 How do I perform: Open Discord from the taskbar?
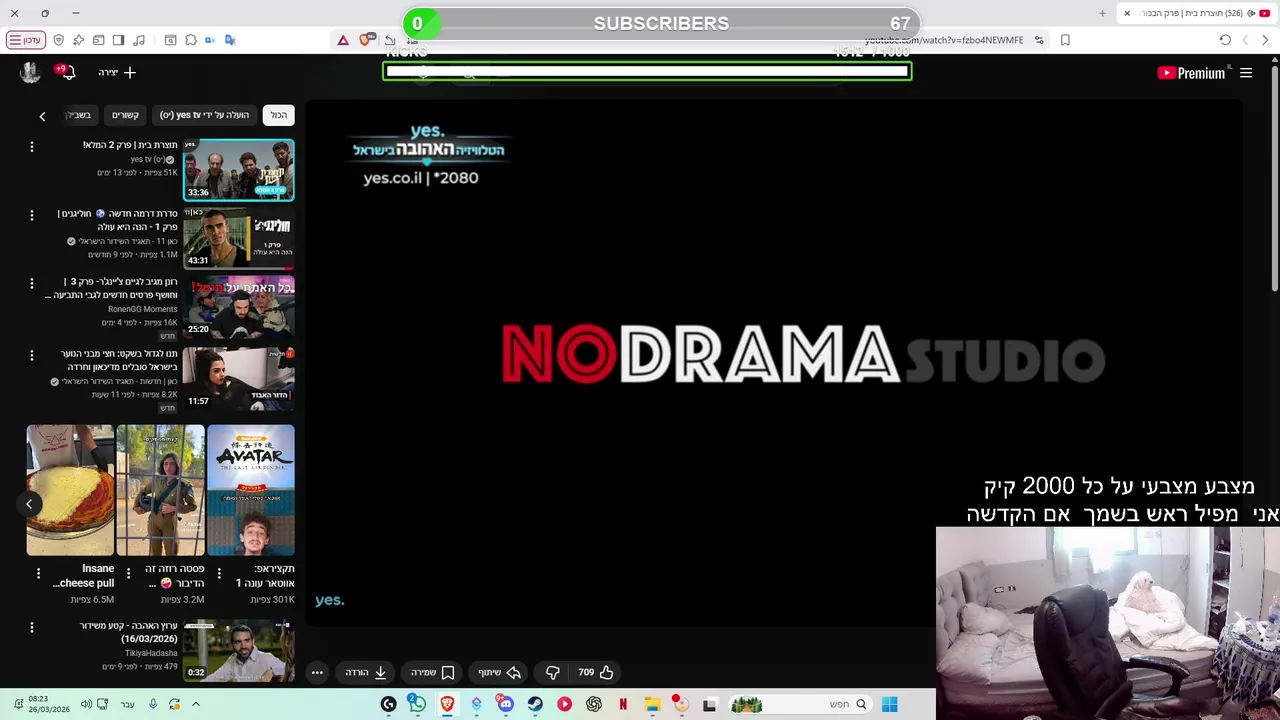[x=506, y=704]
